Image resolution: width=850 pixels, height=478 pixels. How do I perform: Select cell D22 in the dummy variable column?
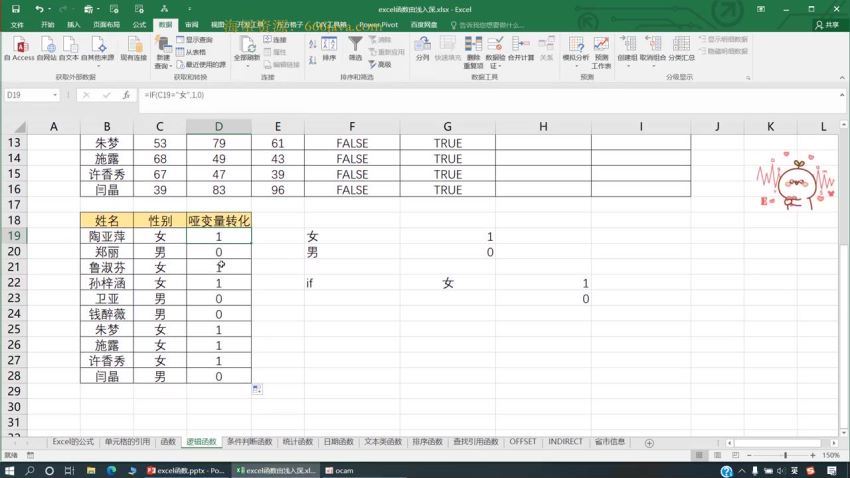[x=218, y=283]
